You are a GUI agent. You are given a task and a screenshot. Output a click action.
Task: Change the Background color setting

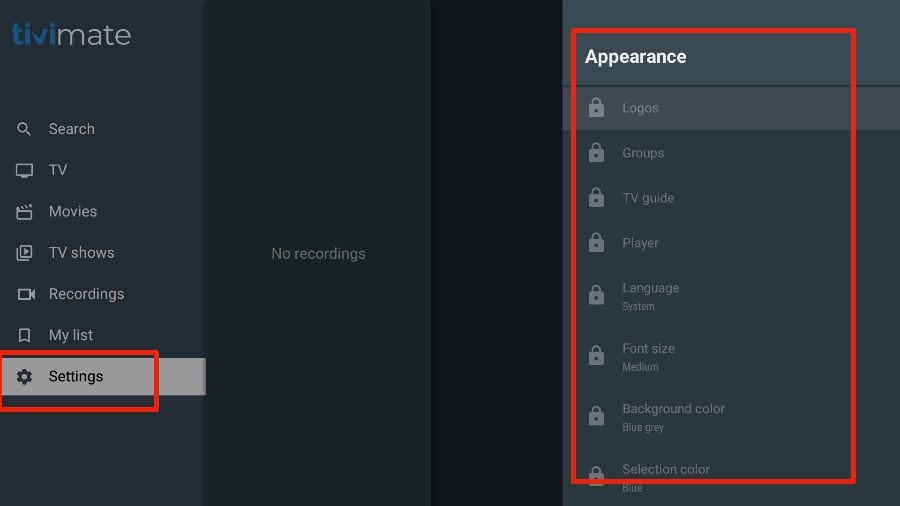[673, 415]
